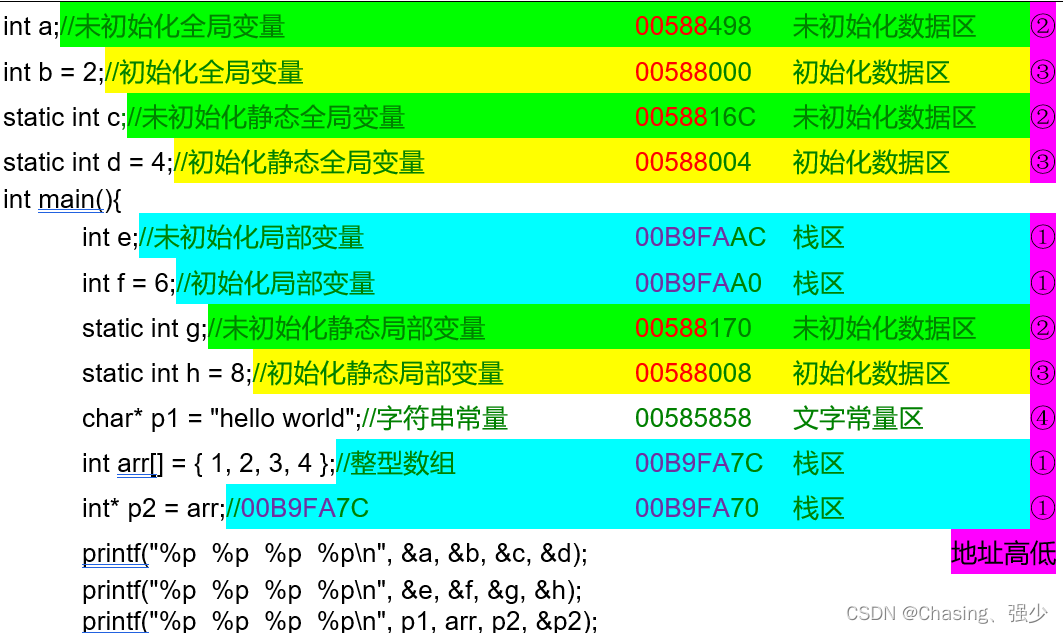
Task: Click the 初始化数据区 label beside static int d
Action: click(872, 162)
